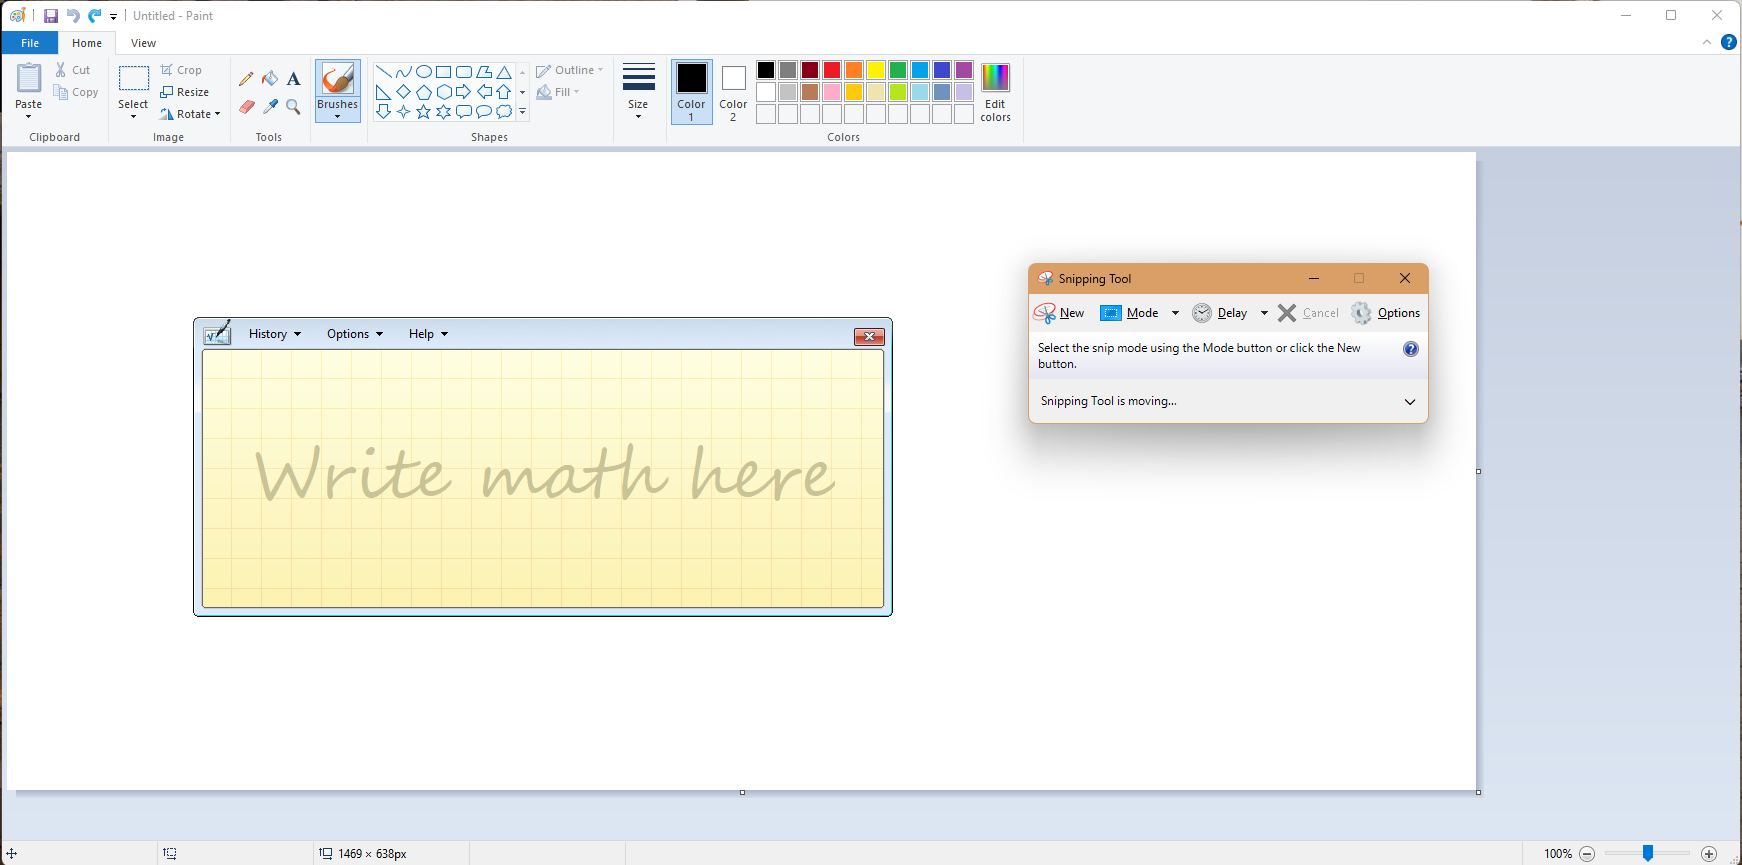The width and height of the screenshot is (1742, 865).
Task: Pick the Eraser tool
Action: [246, 106]
